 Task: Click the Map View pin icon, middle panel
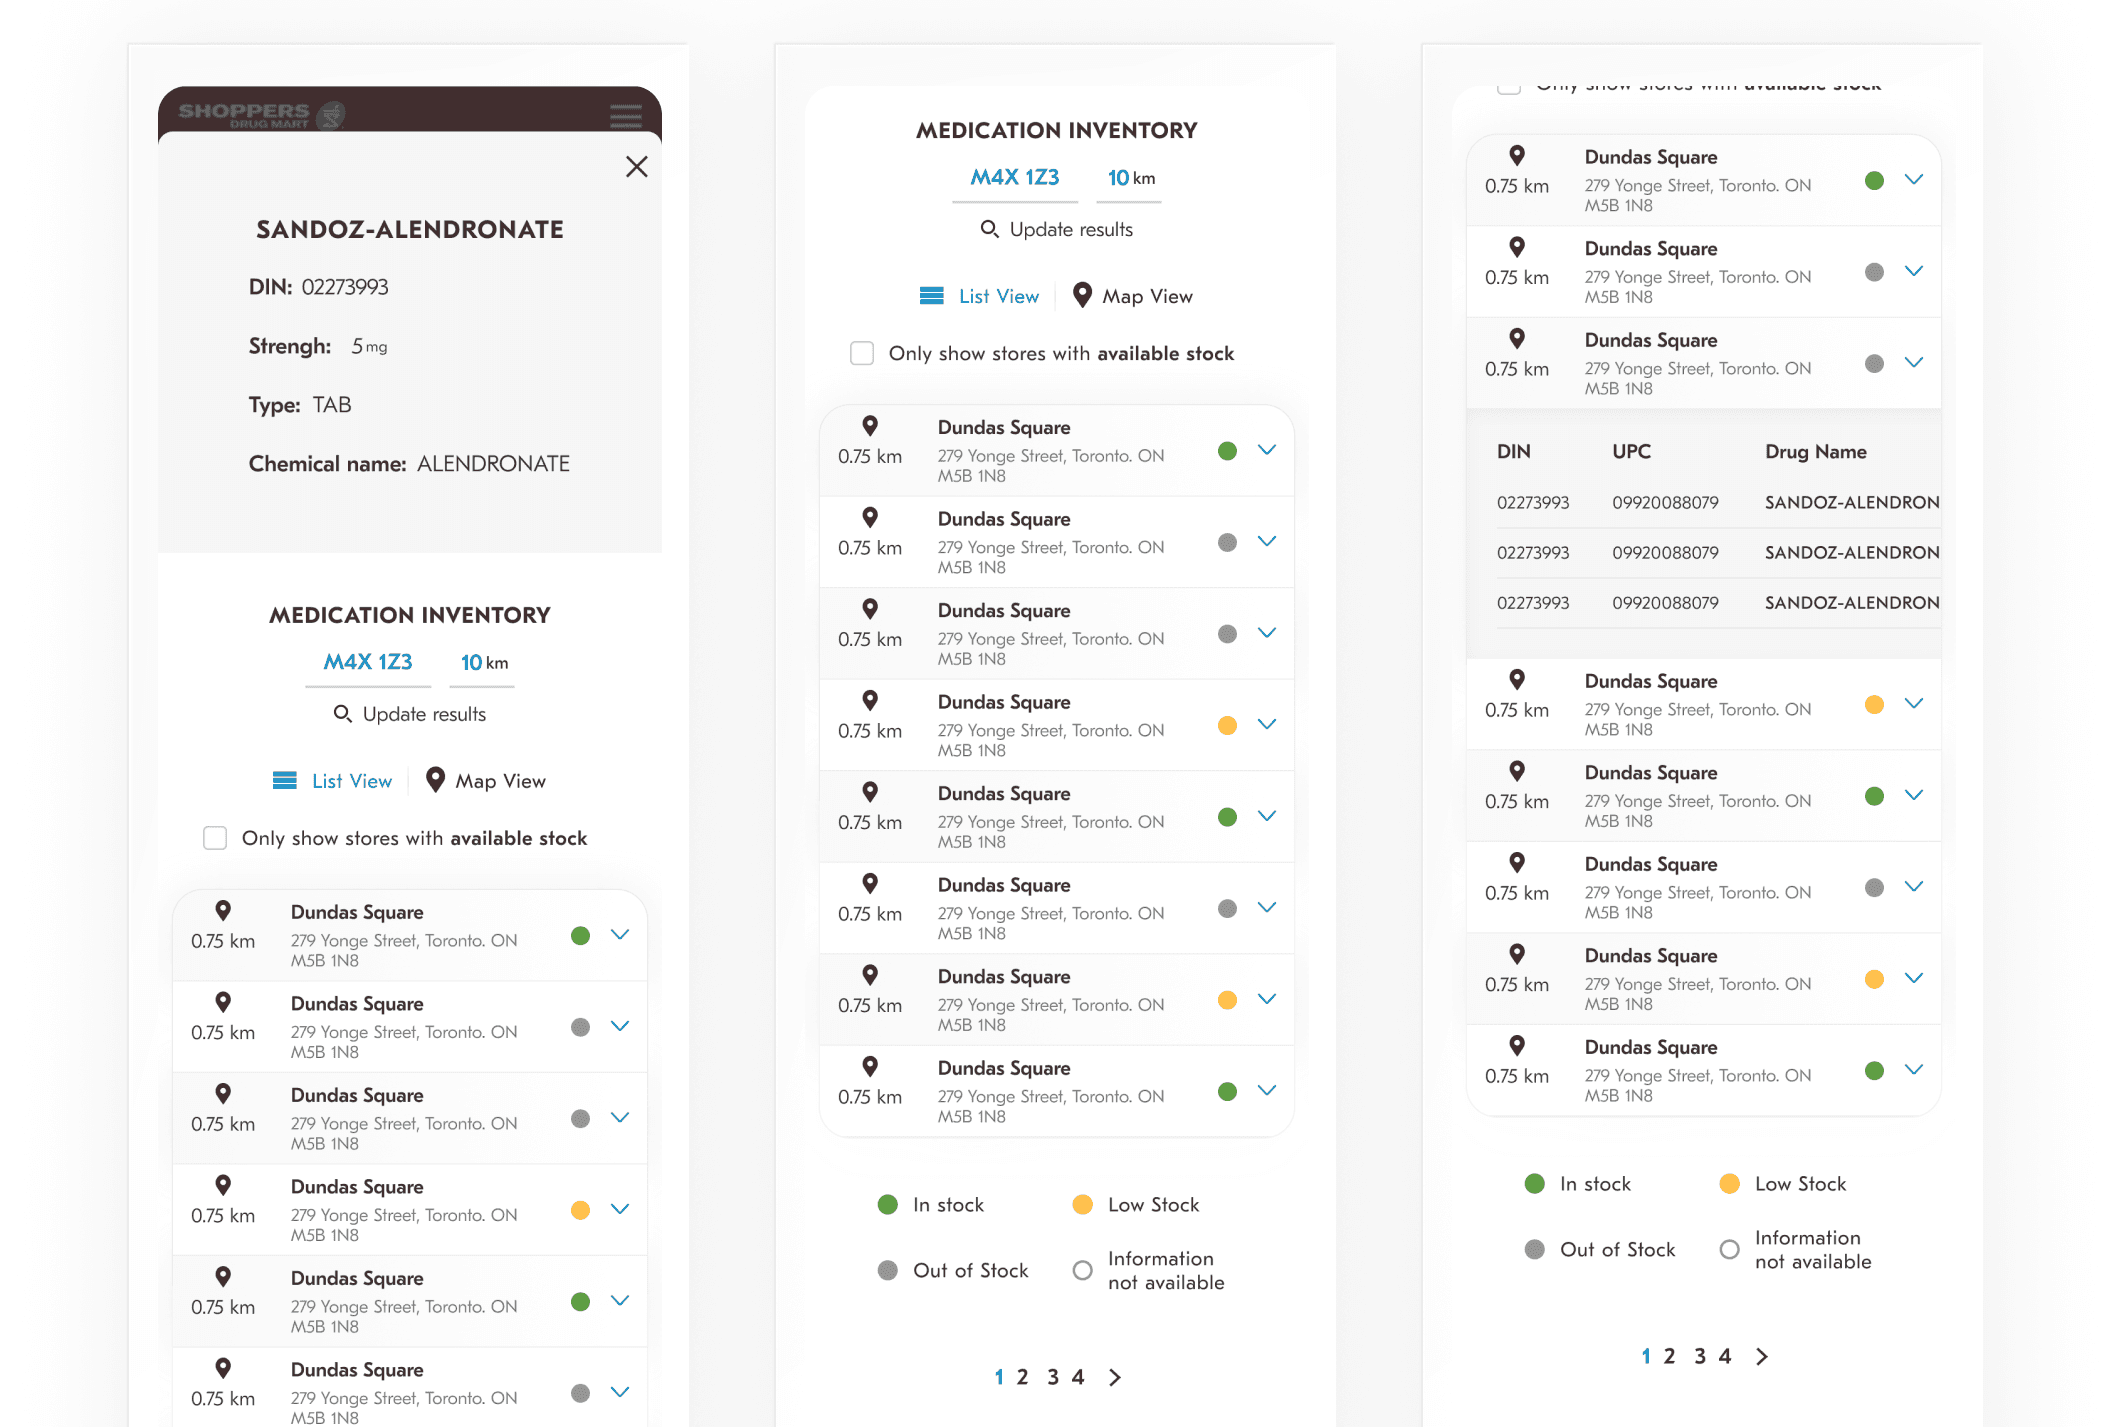coord(1082,295)
